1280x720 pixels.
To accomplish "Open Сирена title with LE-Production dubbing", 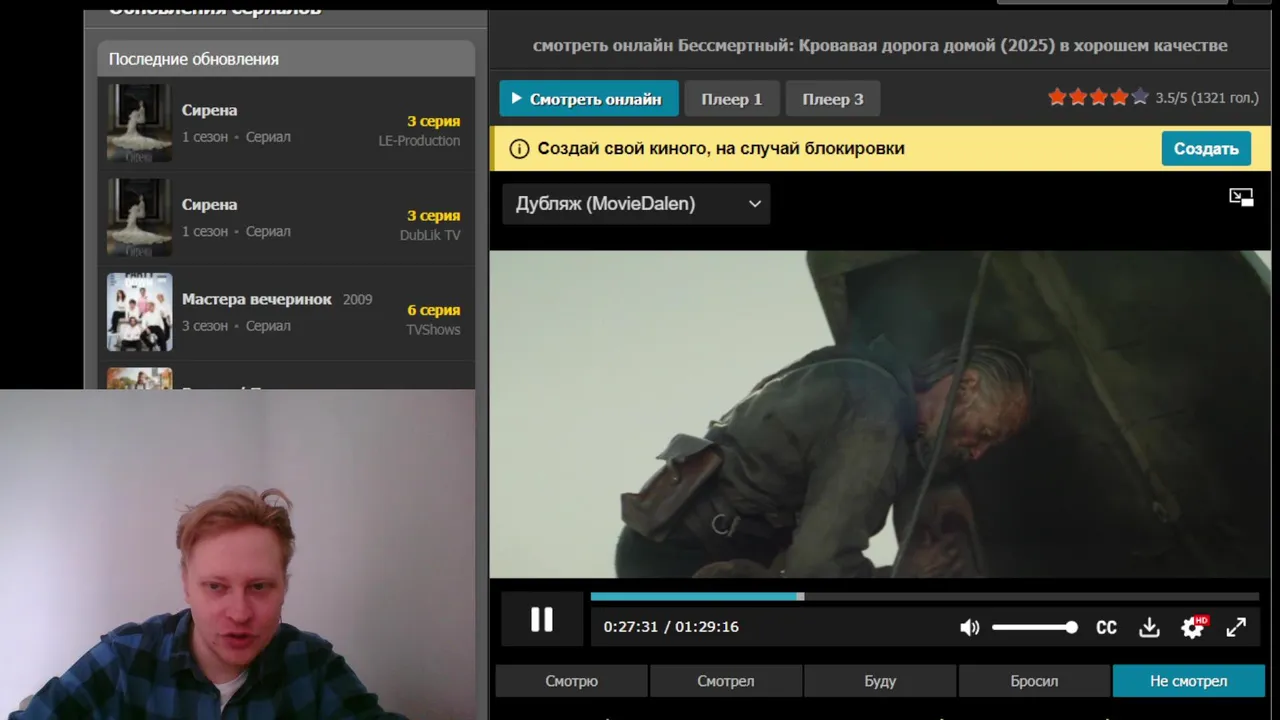I will (209, 110).
